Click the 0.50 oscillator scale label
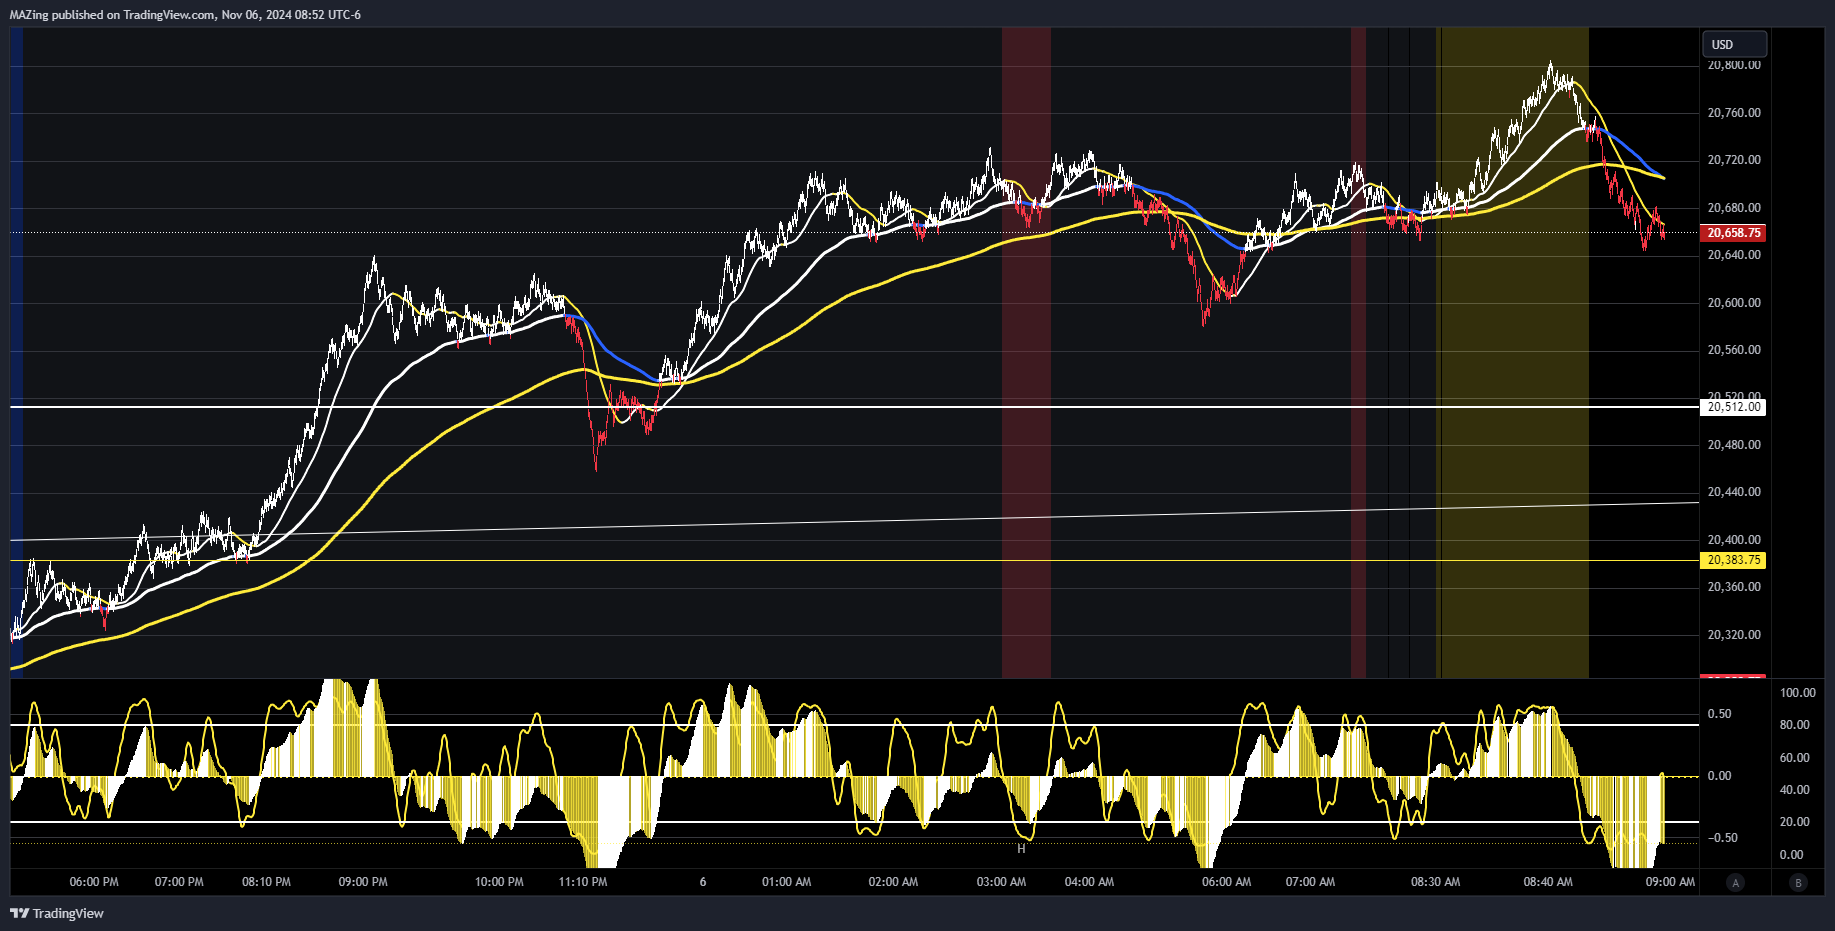The width and height of the screenshot is (1835, 931). pyautogui.click(x=1719, y=714)
